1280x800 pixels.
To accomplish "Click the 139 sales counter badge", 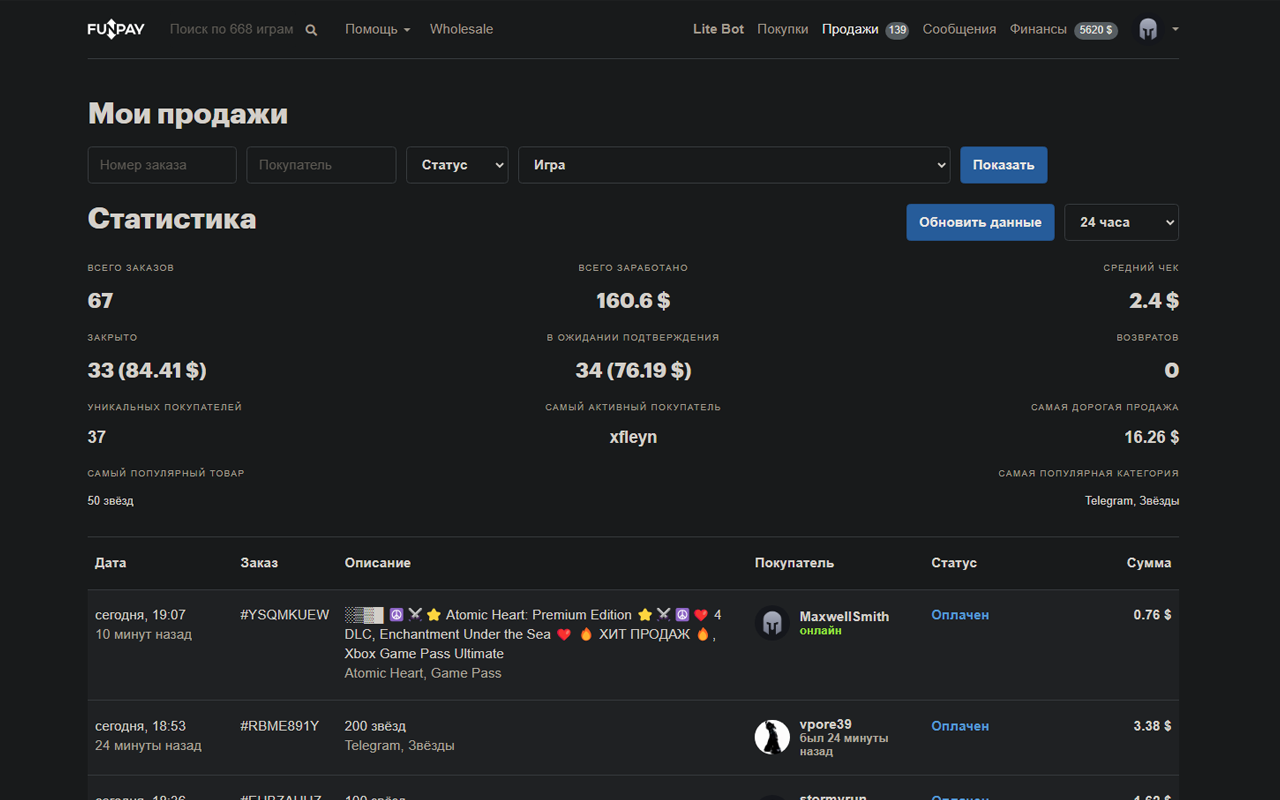I will coord(897,30).
